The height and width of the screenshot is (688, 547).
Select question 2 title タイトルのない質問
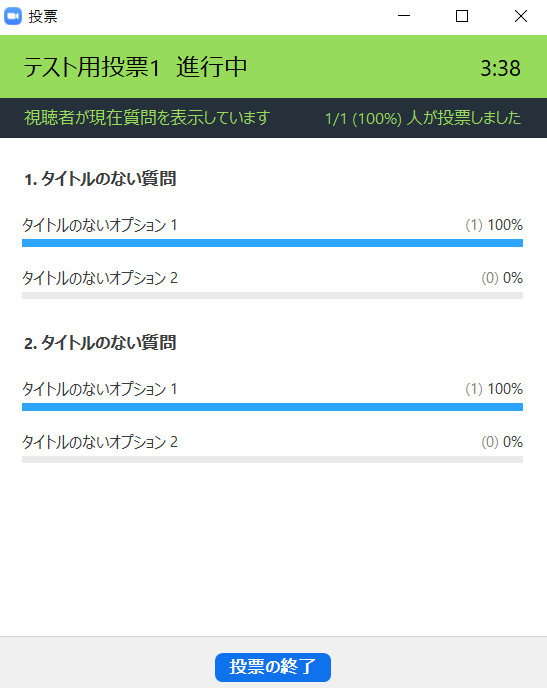tap(100, 343)
